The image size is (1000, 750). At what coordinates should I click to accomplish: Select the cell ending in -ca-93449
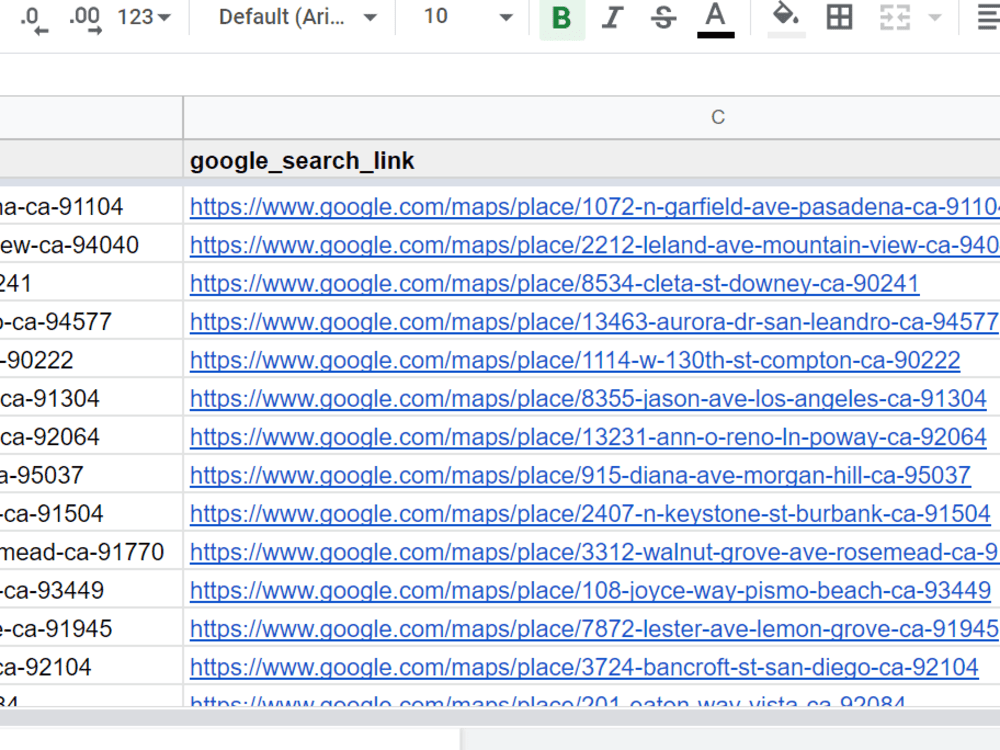[x=91, y=589]
